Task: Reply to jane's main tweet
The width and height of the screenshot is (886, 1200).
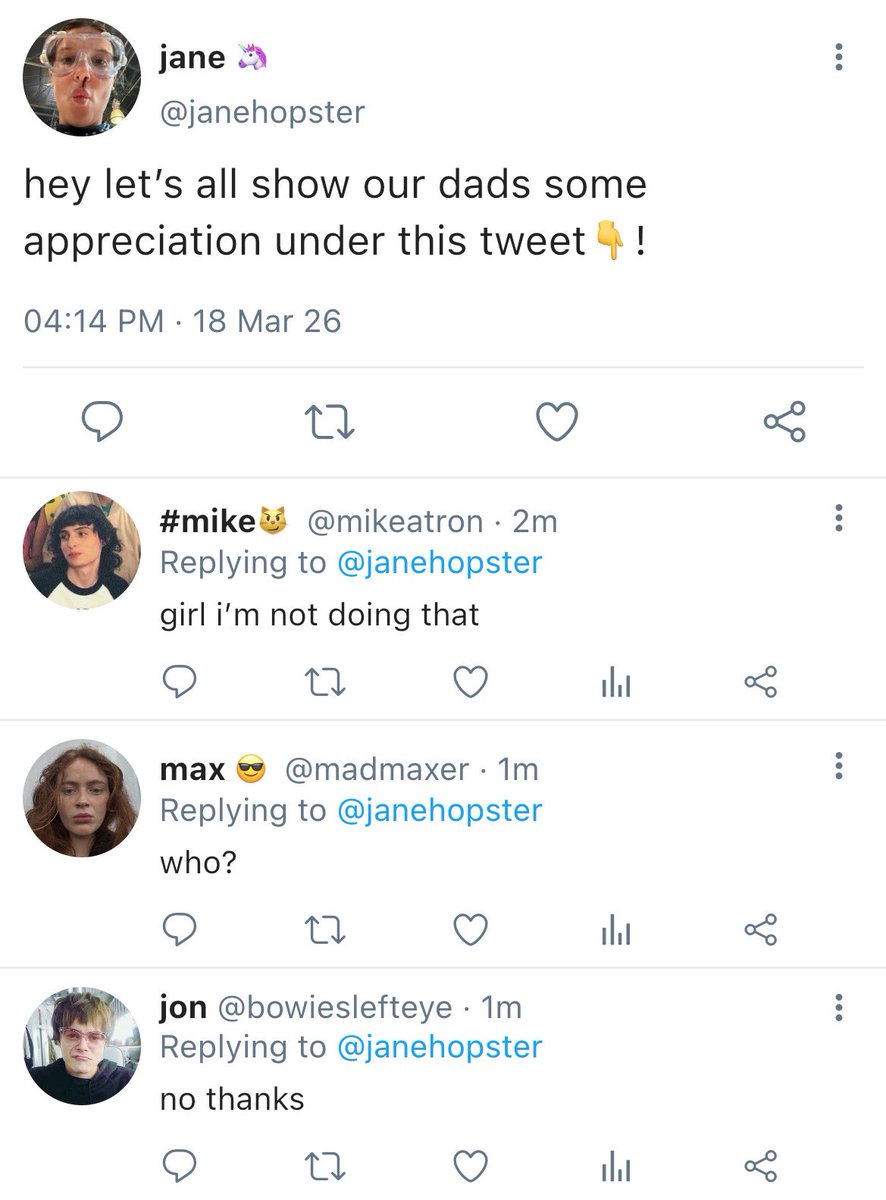Action: (101, 422)
